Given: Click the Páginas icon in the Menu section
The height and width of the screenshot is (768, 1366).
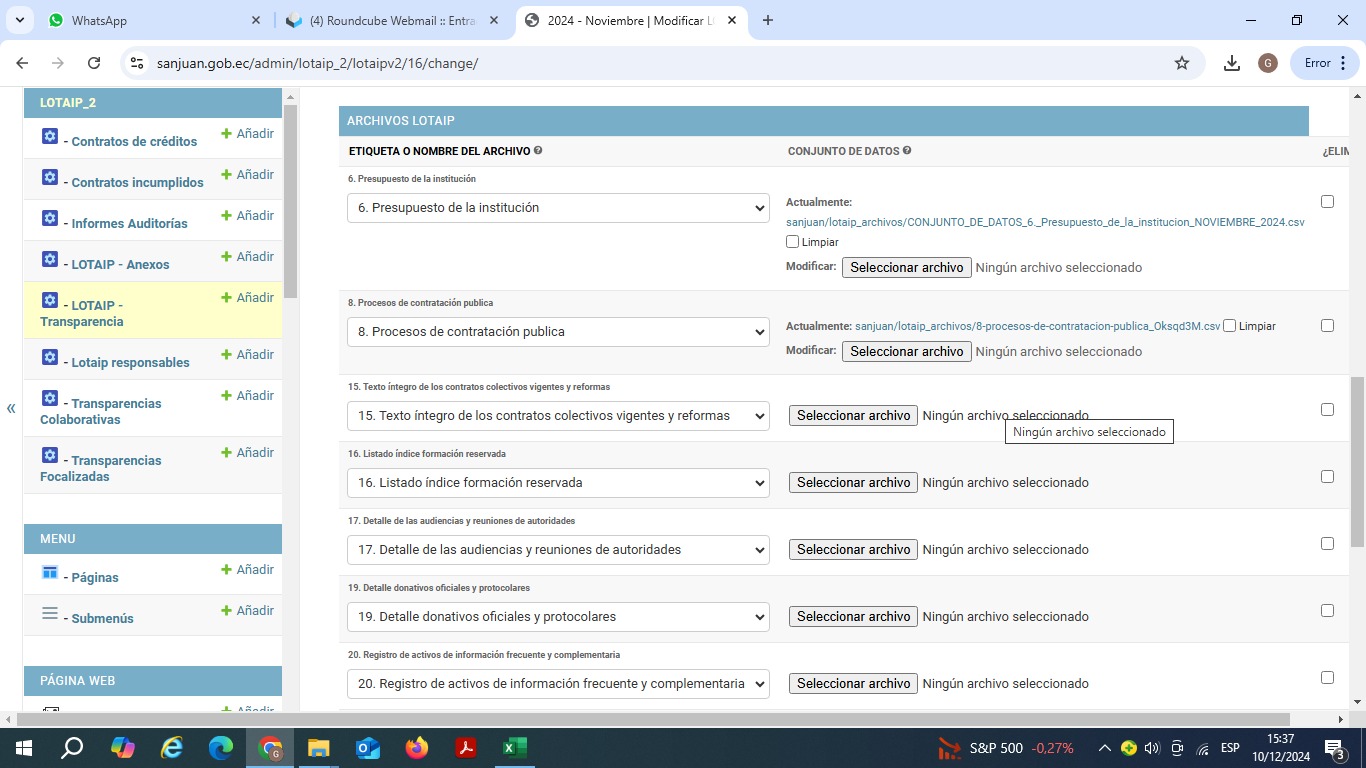Looking at the screenshot, I should tap(50, 573).
